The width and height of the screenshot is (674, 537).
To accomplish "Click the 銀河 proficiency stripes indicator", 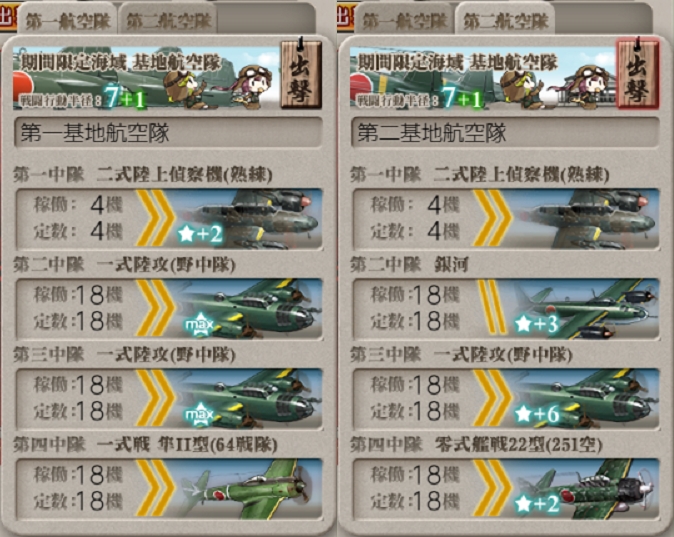I will [492, 307].
